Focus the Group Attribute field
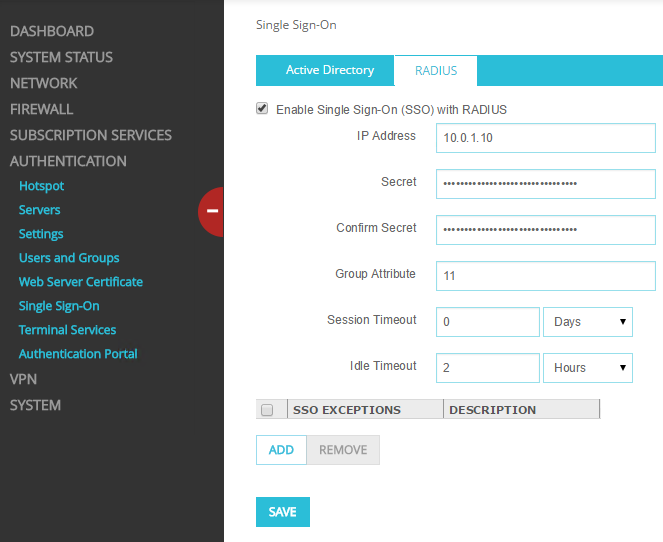The height and width of the screenshot is (542, 663). pos(545,275)
